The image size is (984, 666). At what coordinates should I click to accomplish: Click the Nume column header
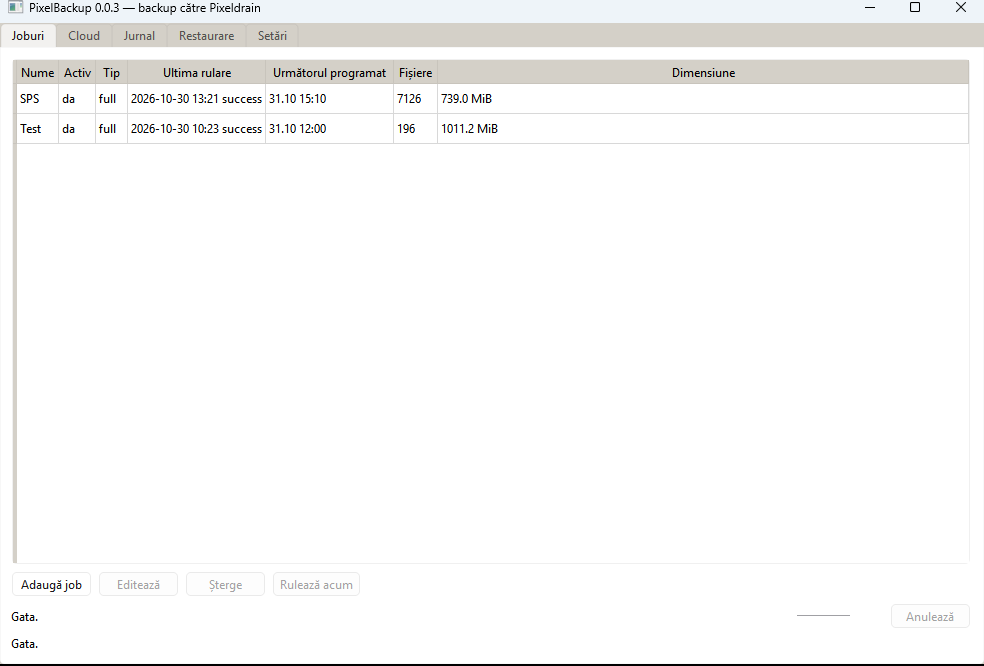(x=38, y=73)
